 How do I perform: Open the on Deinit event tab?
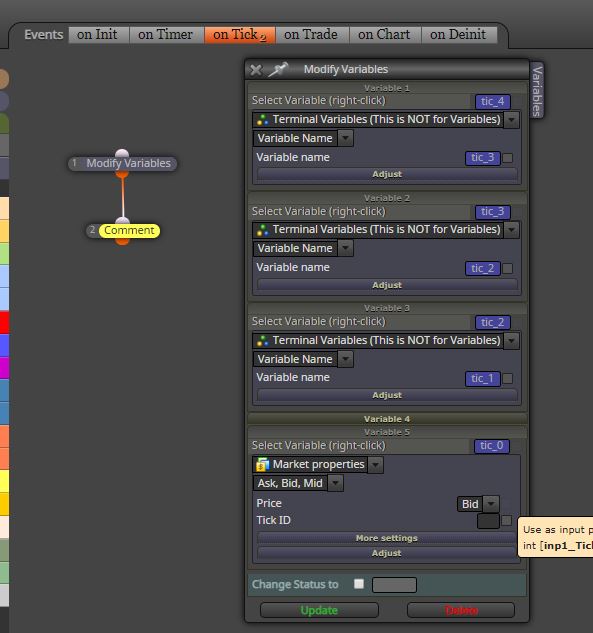459,35
